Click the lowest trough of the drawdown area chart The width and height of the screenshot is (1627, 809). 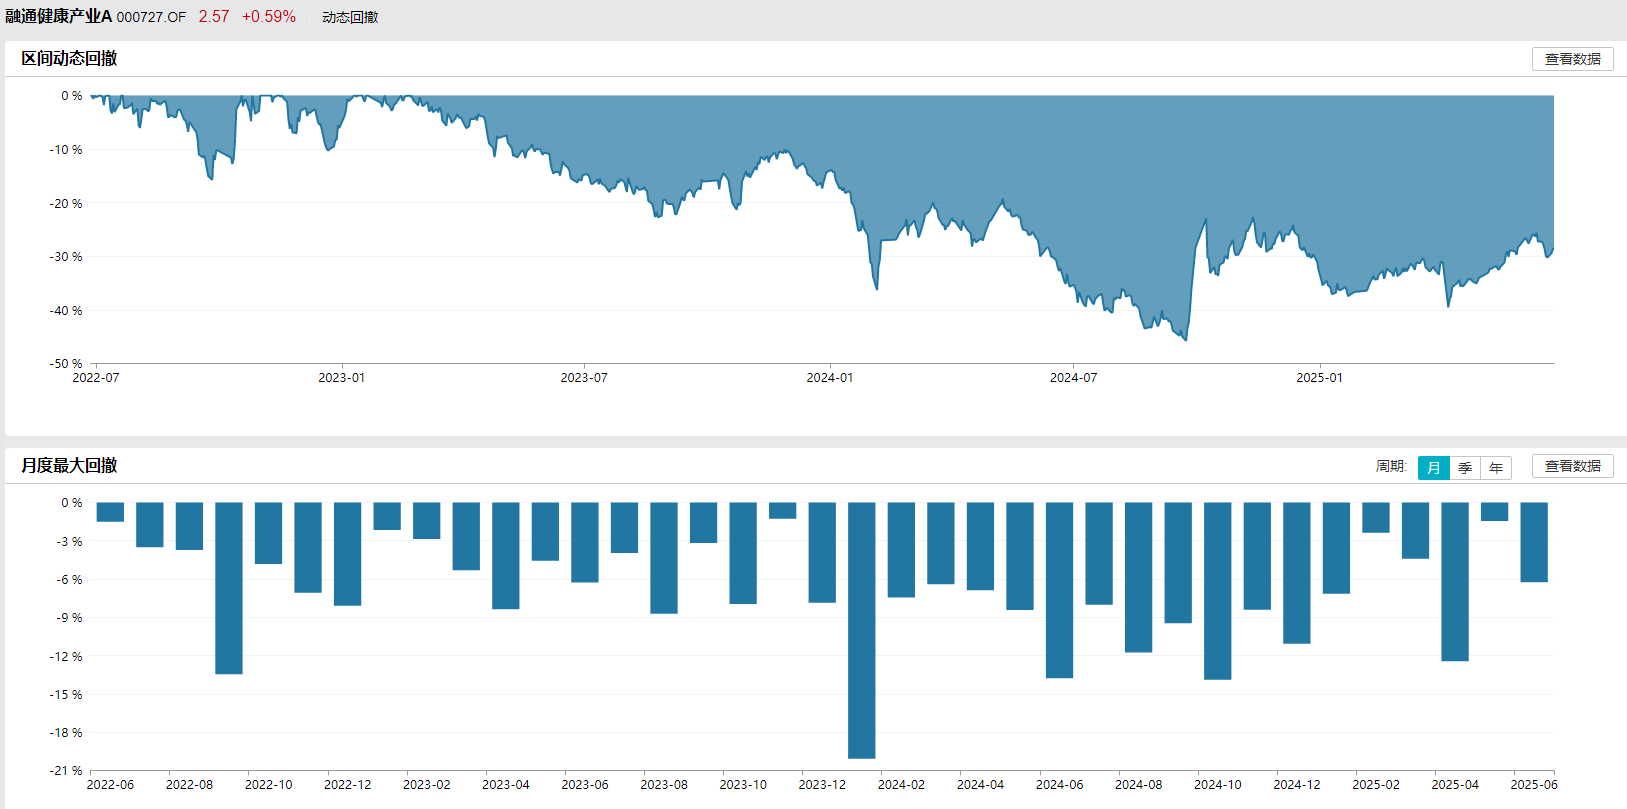(x=1186, y=339)
